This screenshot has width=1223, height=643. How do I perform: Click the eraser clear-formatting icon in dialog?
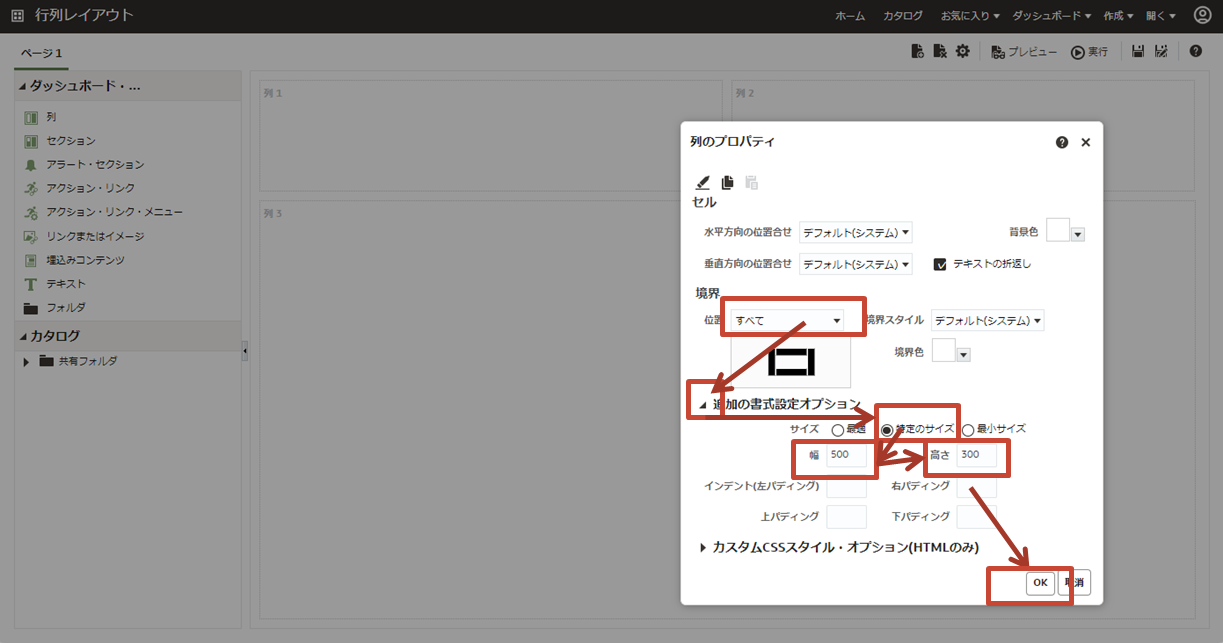pyautogui.click(x=702, y=182)
